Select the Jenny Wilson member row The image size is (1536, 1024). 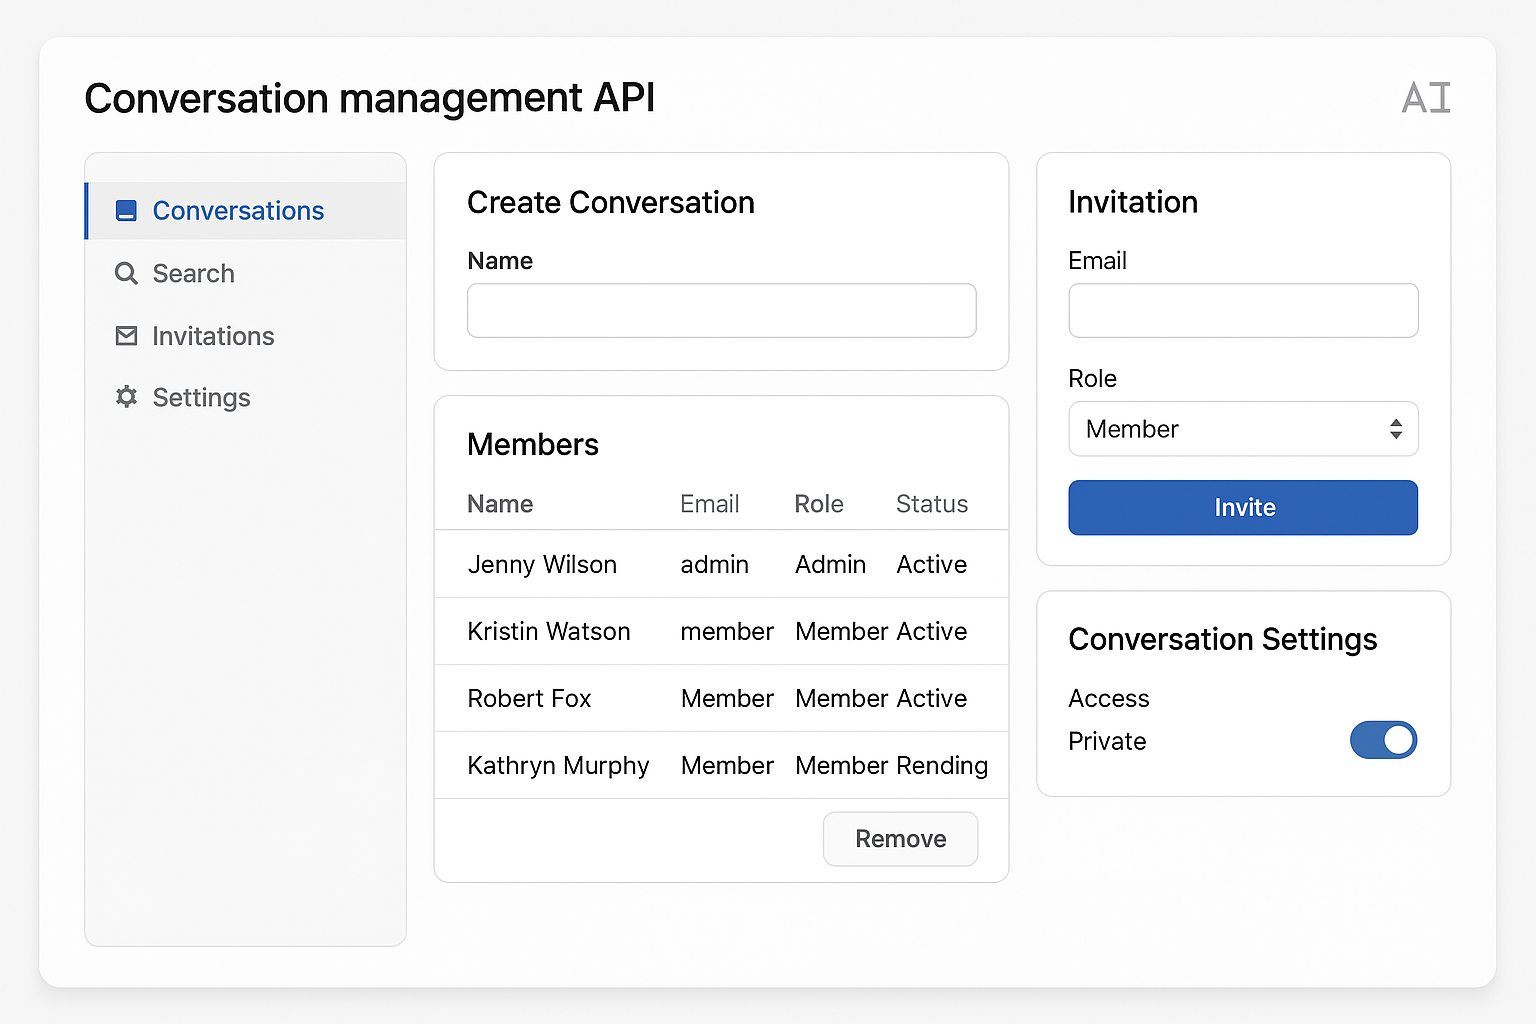pos(720,565)
